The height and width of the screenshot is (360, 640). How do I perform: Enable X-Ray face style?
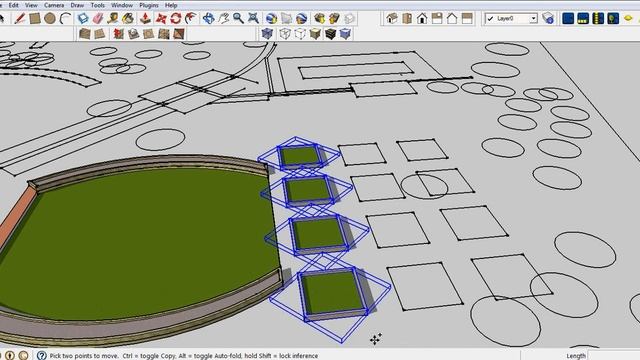[x=267, y=34]
